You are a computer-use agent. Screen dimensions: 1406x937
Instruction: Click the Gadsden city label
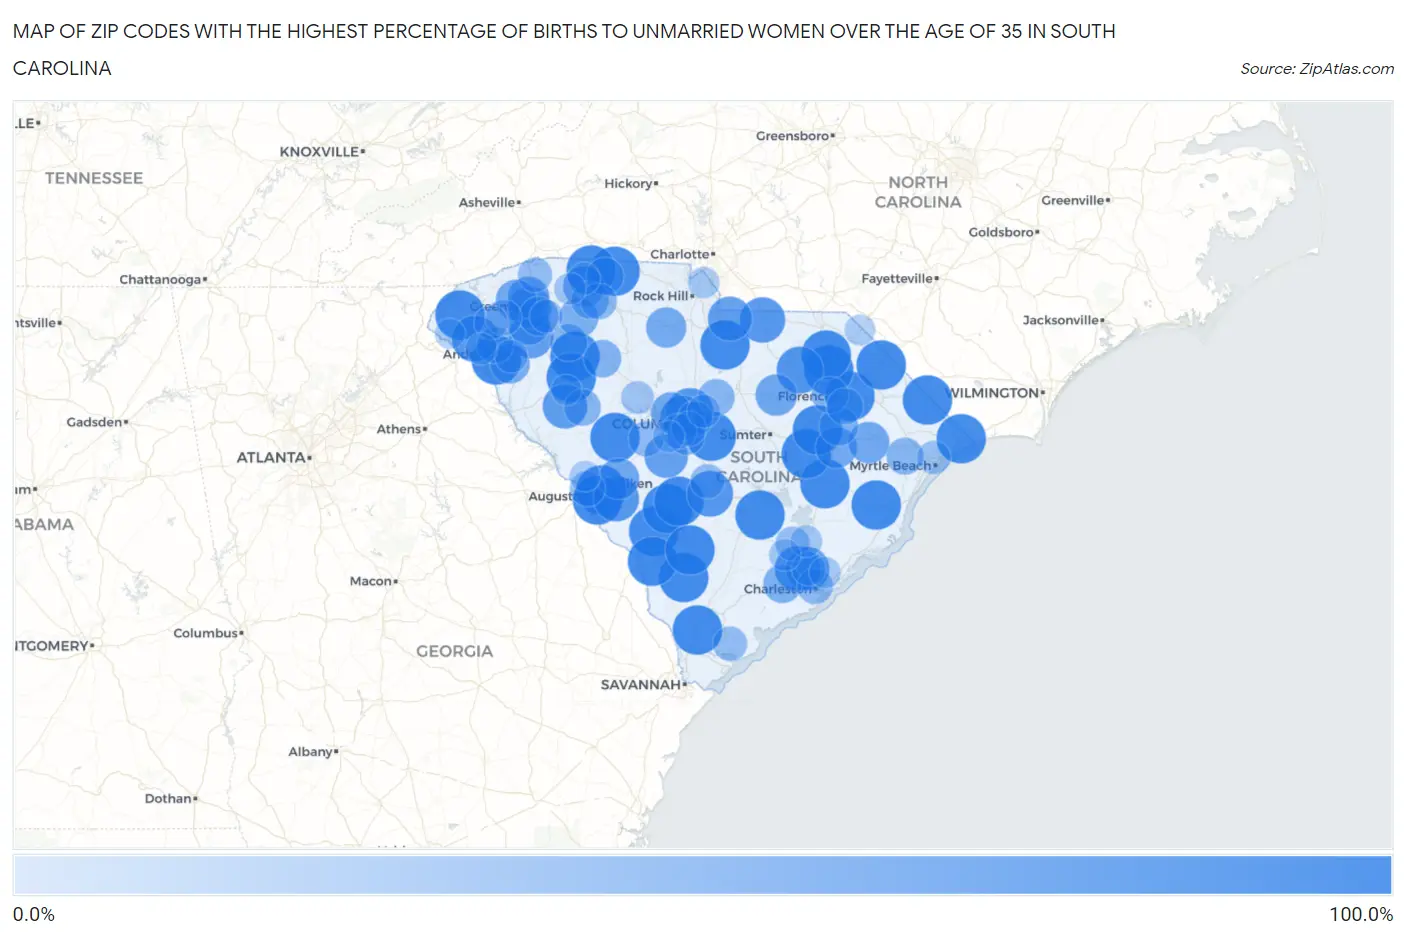pos(94,422)
